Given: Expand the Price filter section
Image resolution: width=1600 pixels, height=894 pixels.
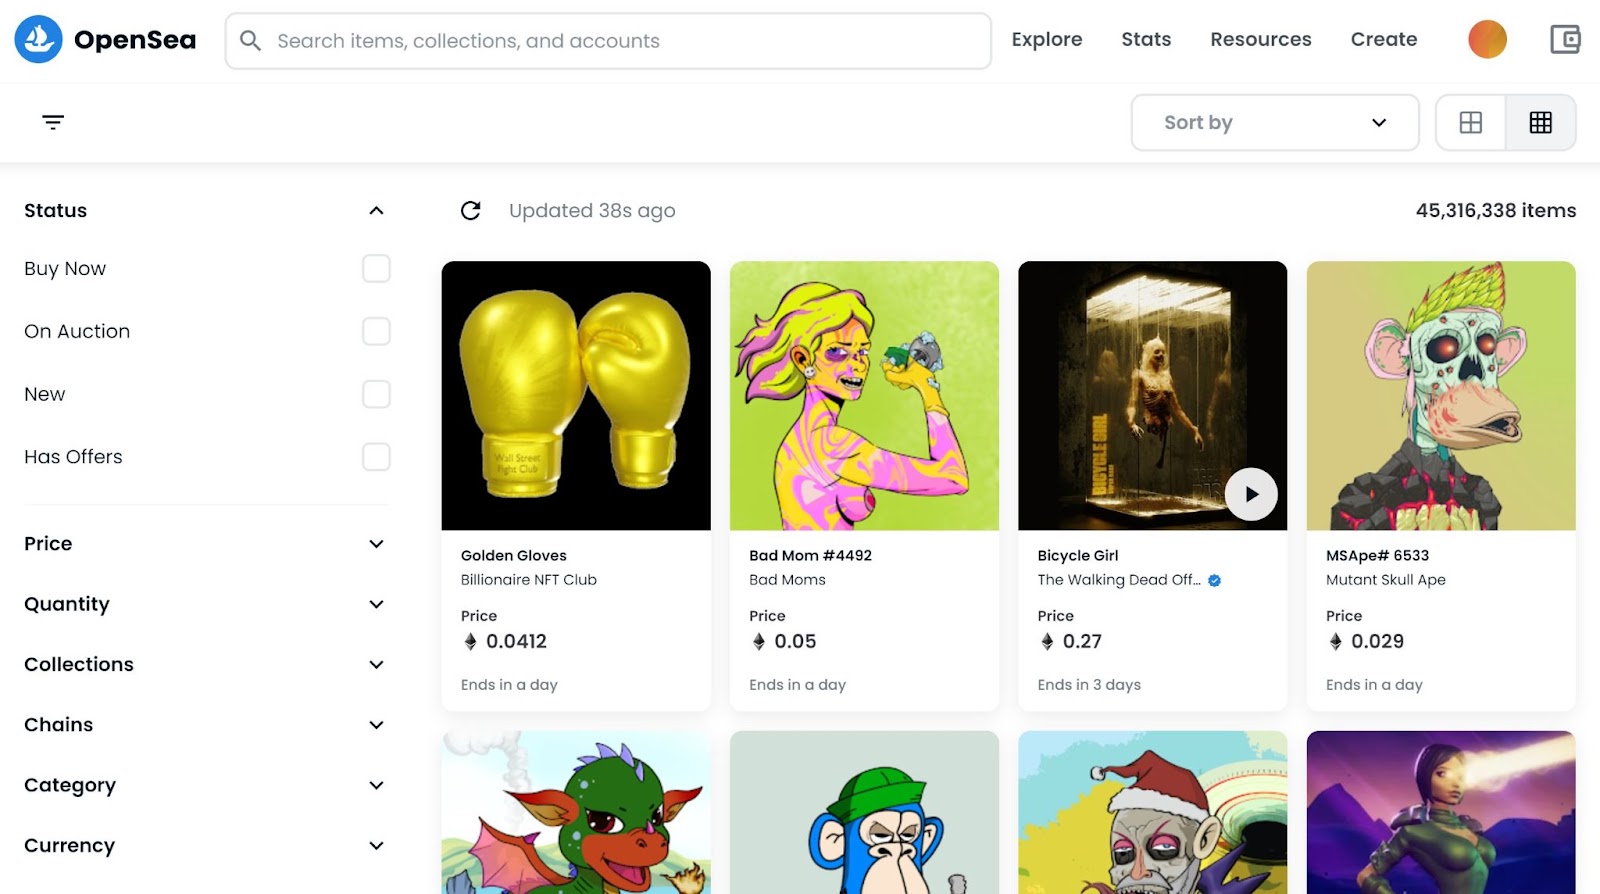Looking at the screenshot, I should pyautogui.click(x=204, y=544).
